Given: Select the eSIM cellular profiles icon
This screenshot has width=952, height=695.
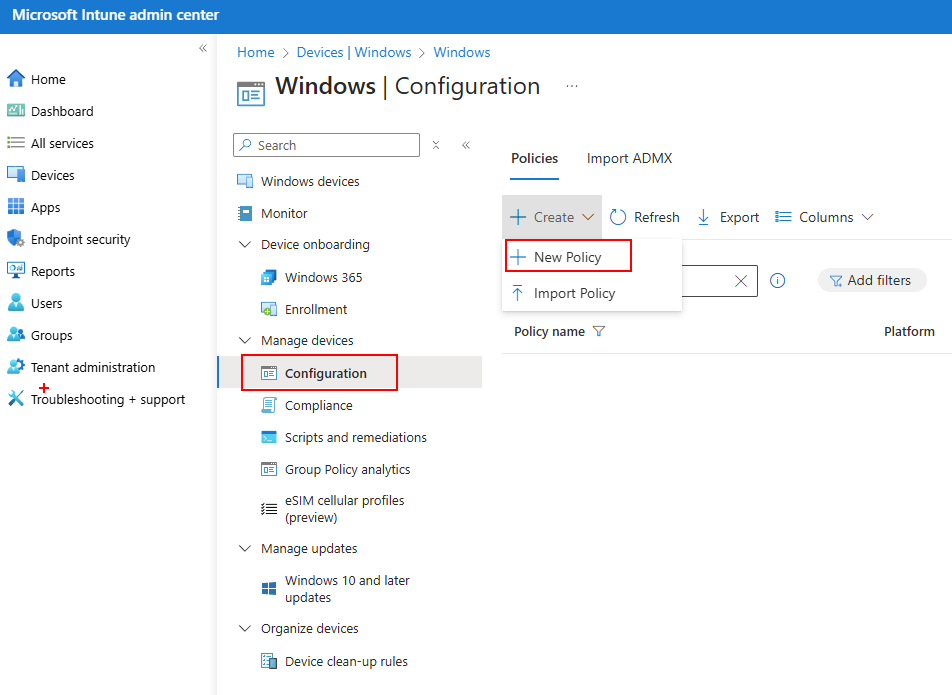Looking at the screenshot, I should pos(268,509).
